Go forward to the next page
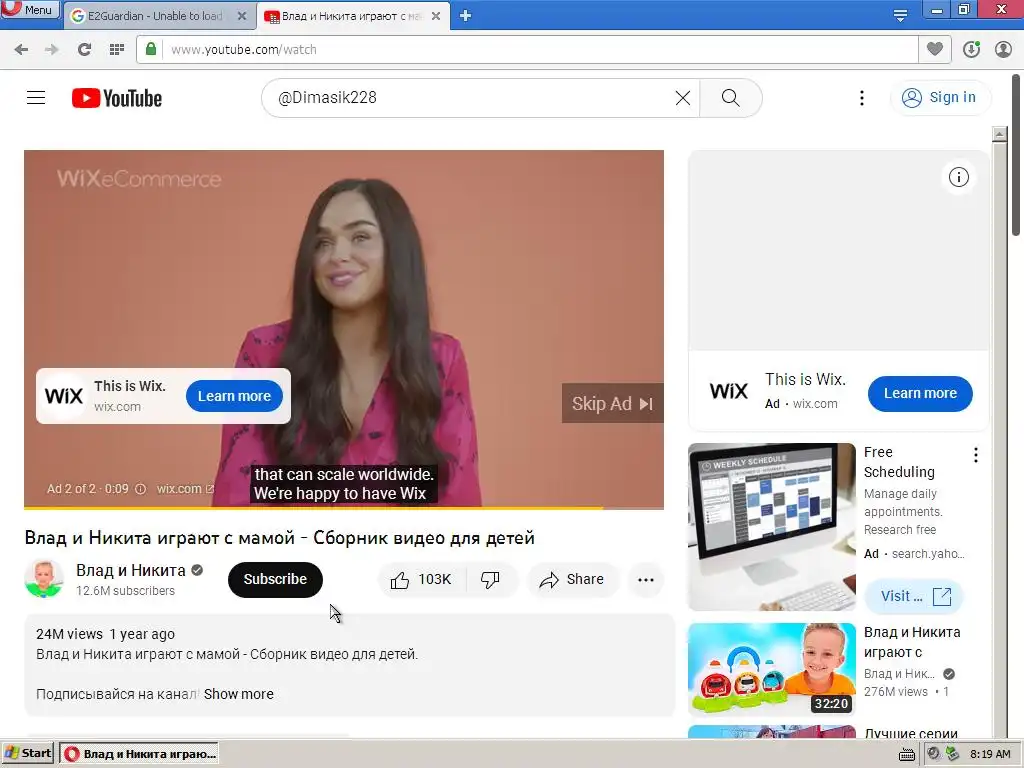This screenshot has height=768, width=1024. (52, 50)
